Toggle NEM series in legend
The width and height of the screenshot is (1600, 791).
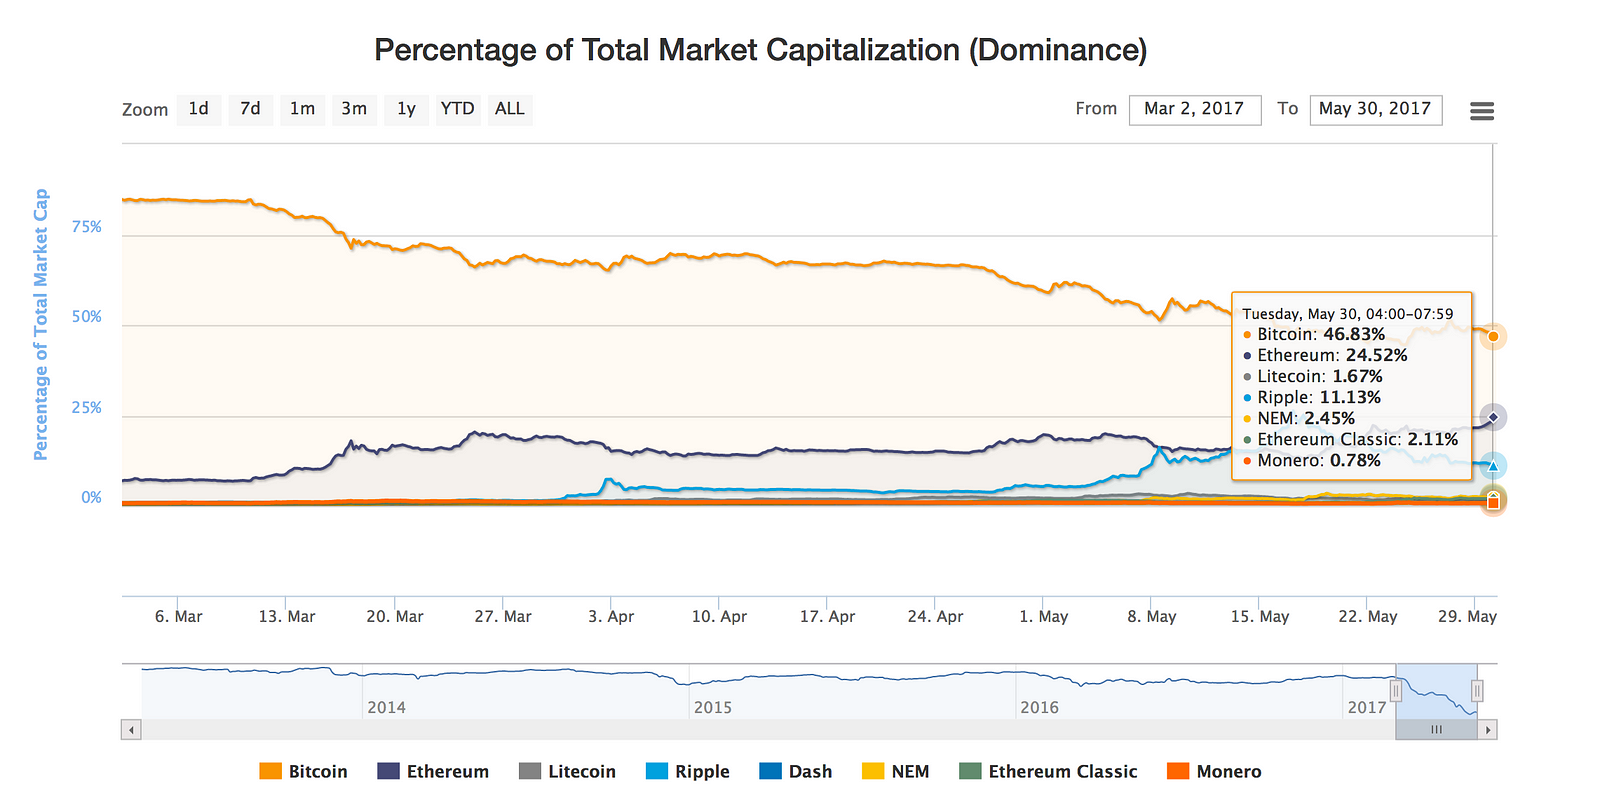896,771
